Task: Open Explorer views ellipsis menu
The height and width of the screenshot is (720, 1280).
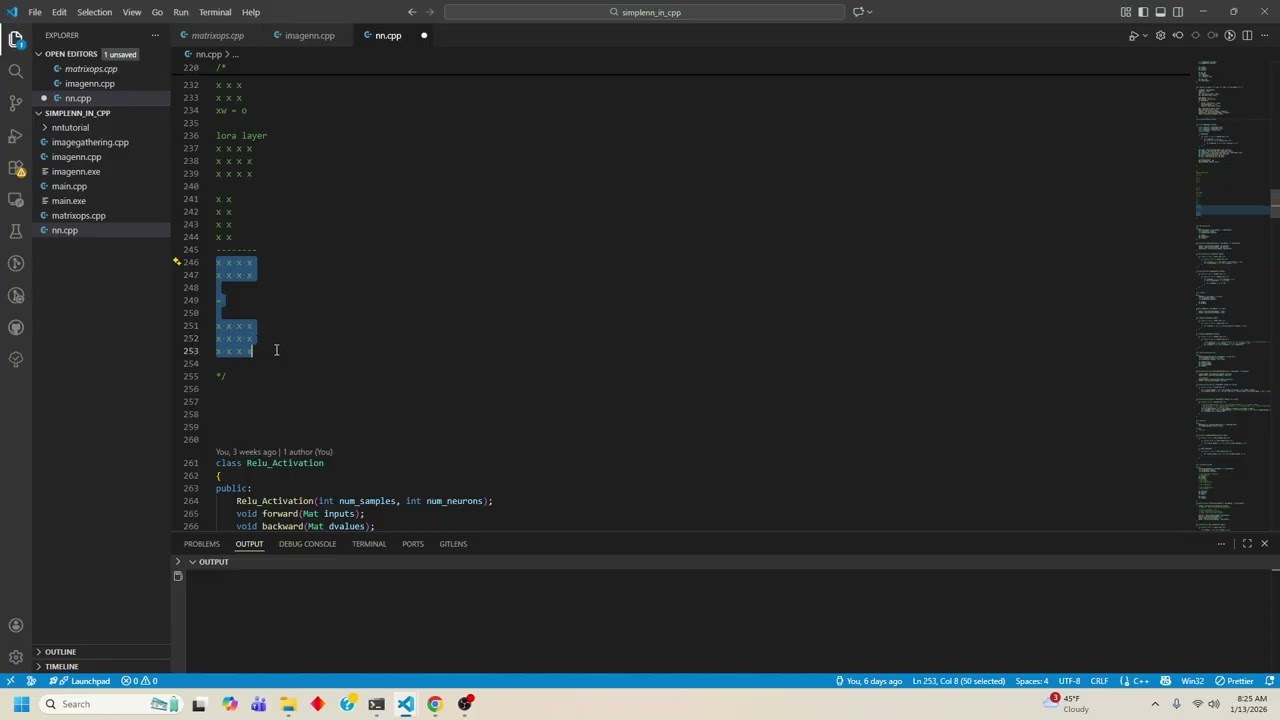Action: click(x=155, y=35)
